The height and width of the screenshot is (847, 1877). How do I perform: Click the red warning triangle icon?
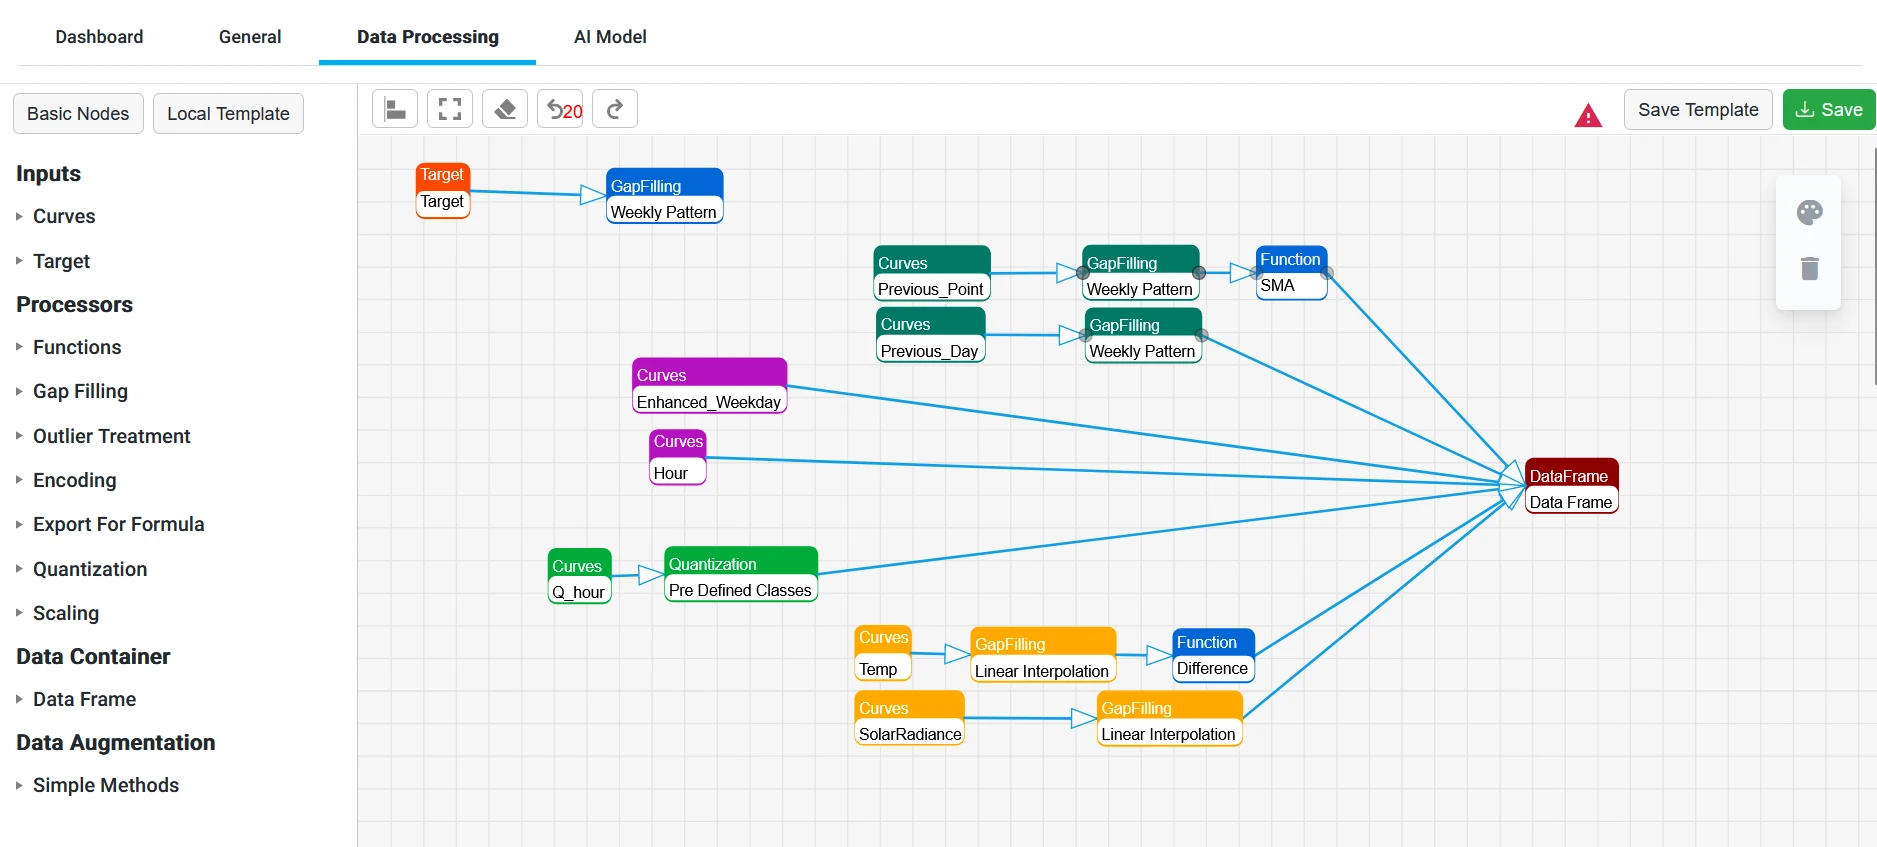pos(1588,116)
